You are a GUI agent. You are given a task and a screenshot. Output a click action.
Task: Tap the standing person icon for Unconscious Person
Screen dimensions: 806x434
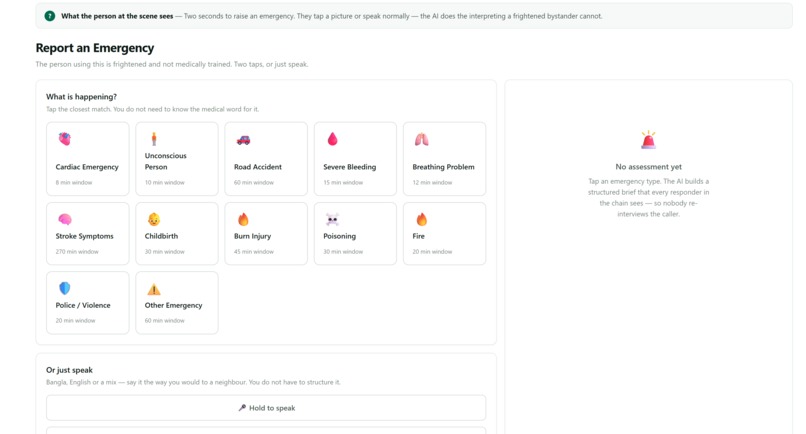click(x=154, y=139)
